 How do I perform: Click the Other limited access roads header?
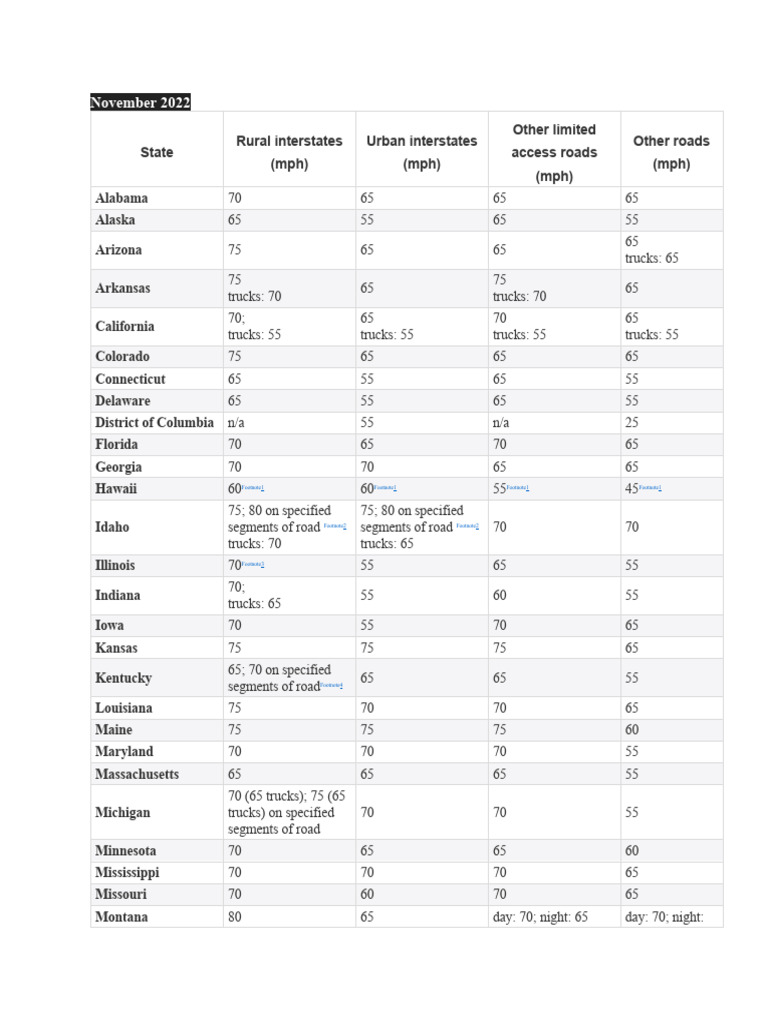tap(554, 152)
